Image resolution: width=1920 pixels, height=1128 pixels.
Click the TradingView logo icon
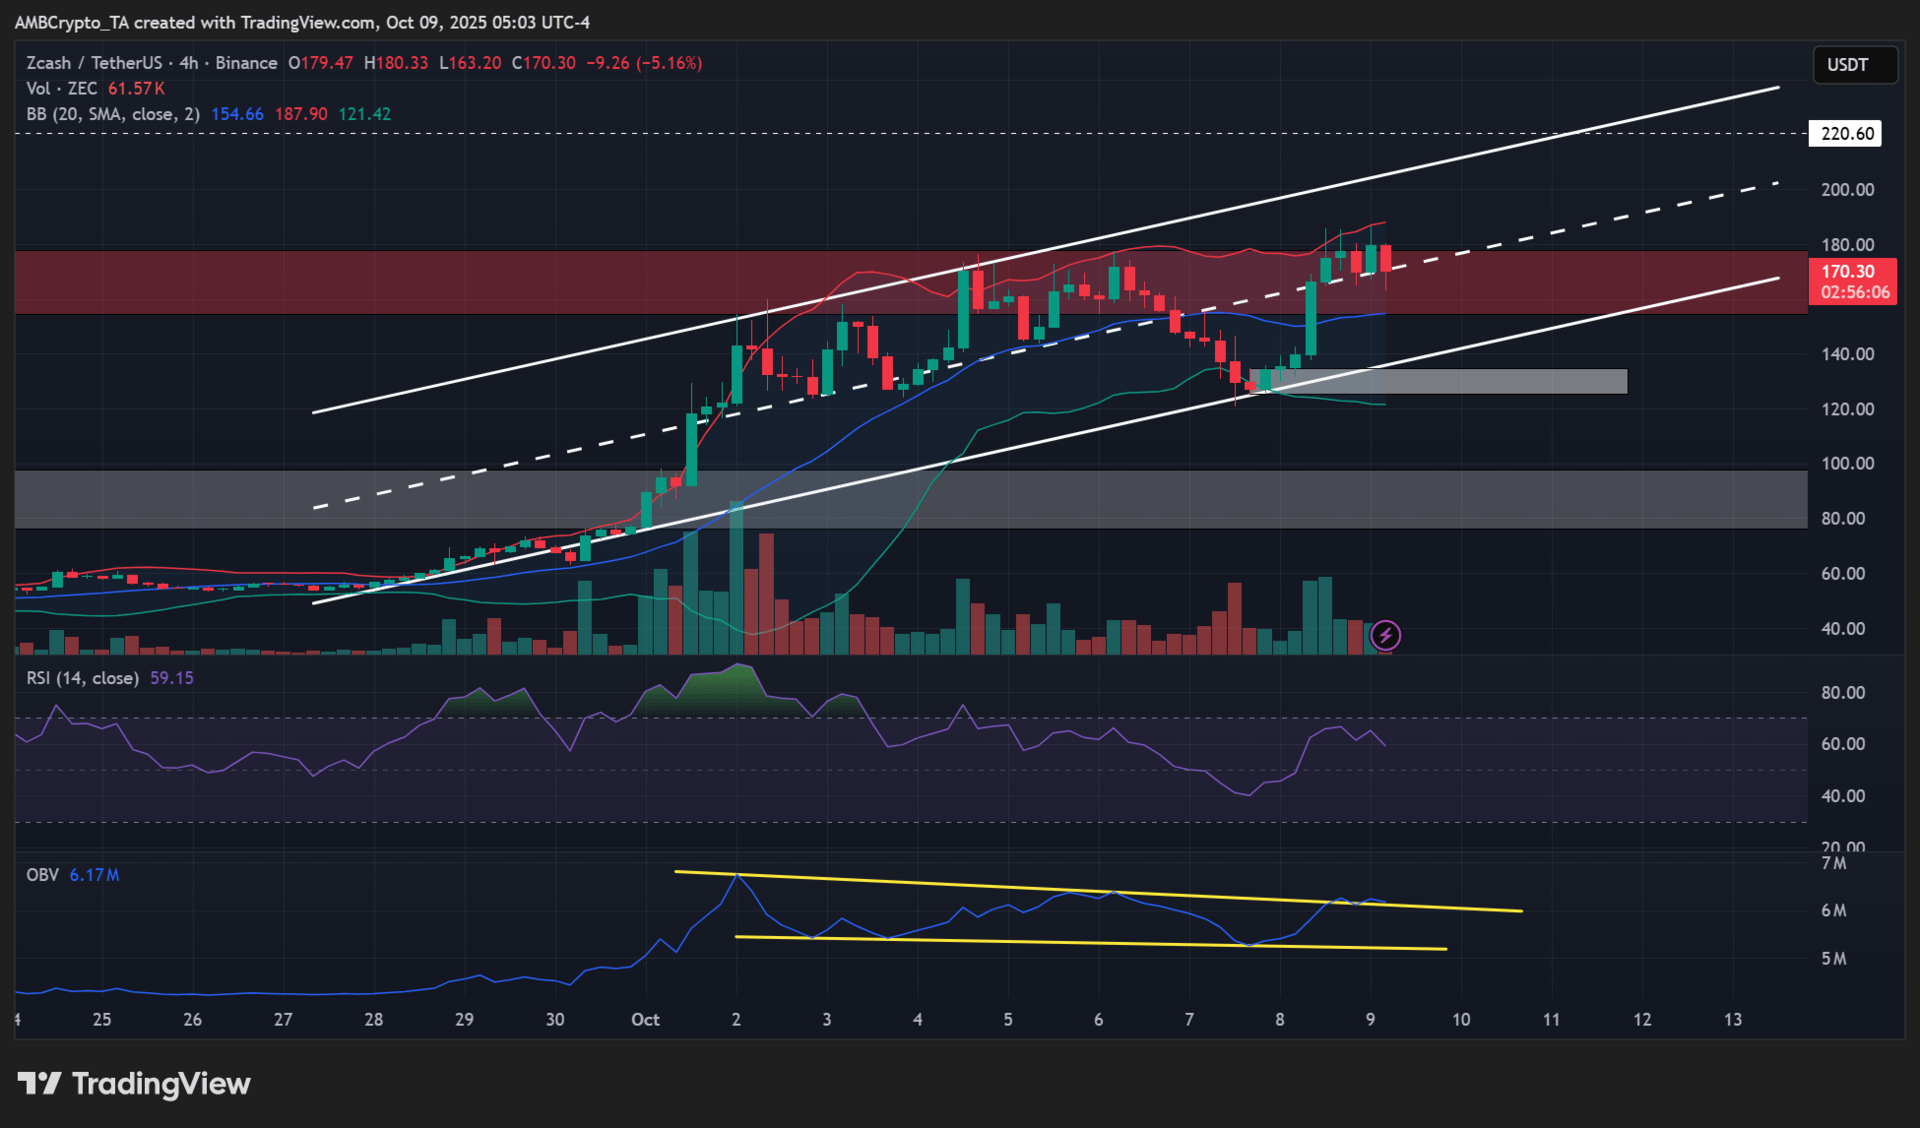[39, 1083]
